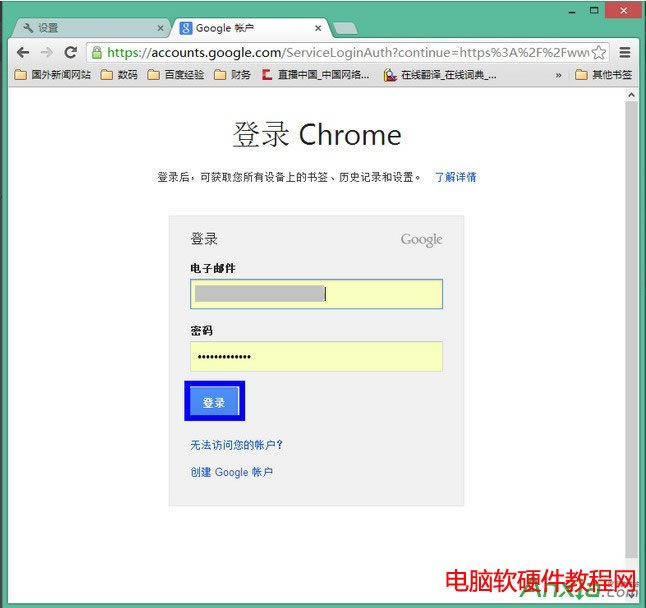Open the 数码 bookmark folder
Image resolution: width=646 pixels, height=608 pixels.
(x=119, y=75)
